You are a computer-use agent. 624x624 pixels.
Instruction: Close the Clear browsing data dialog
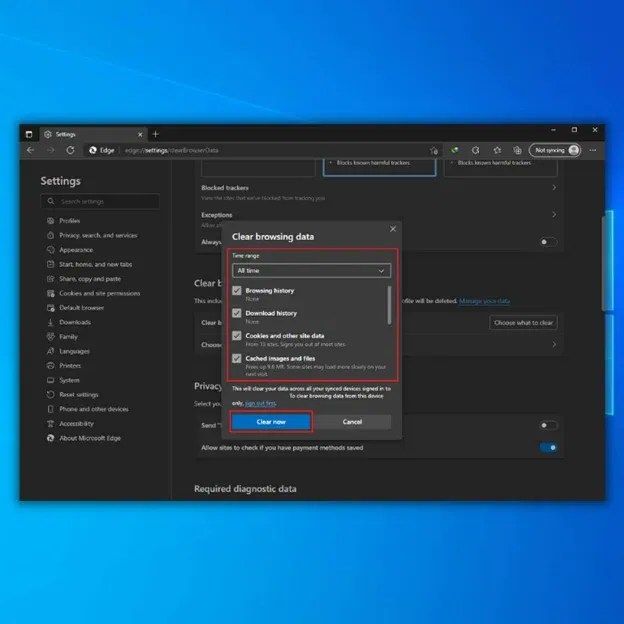pyautogui.click(x=393, y=229)
